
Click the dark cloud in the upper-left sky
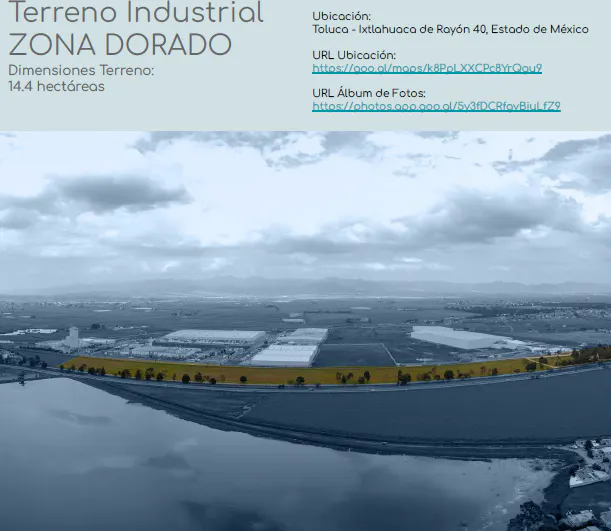[121, 193]
